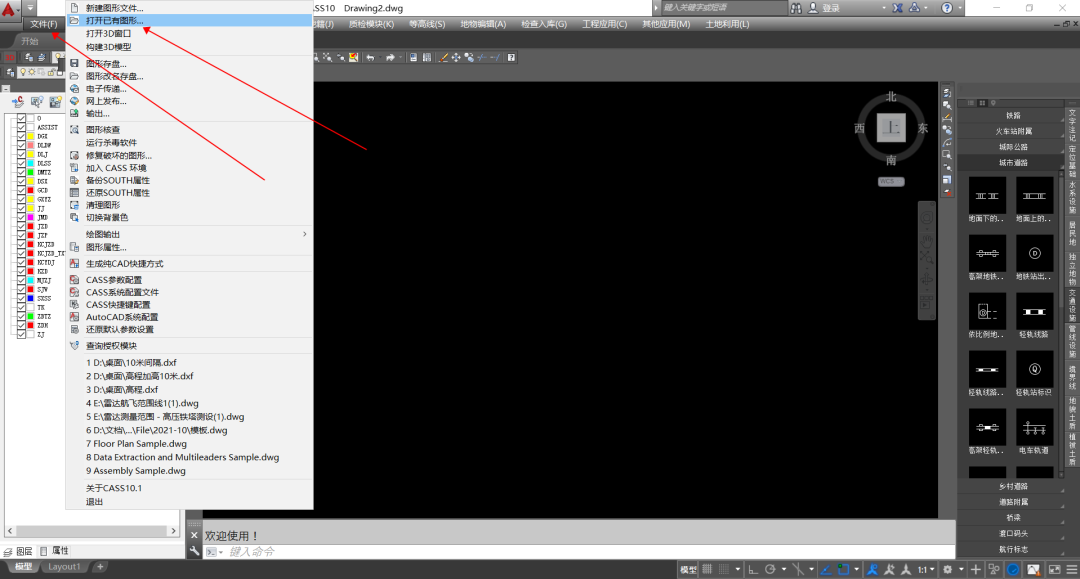Toggle the GCD layer checkbox
The height and width of the screenshot is (579, 1080).
(x=21, y=190)
